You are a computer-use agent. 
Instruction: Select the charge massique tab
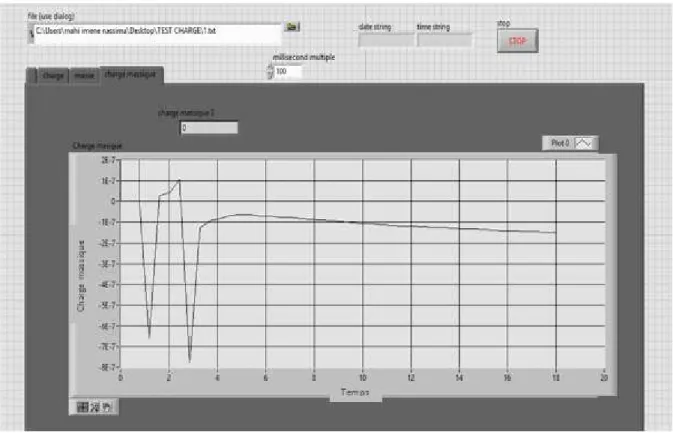[131, 74]
